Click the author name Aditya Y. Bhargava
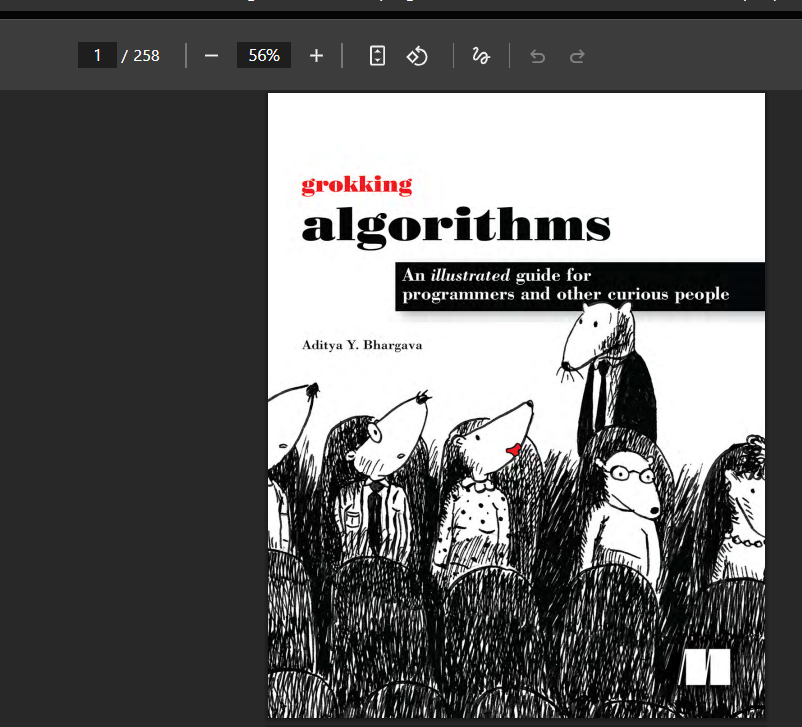This screenshot has width=802, height=727. [362, 345]
